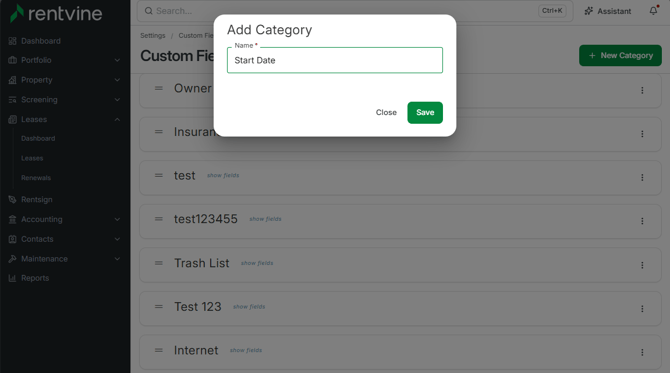Save the new category
Viewport: 670px width, 373px height.
[425, 112]
